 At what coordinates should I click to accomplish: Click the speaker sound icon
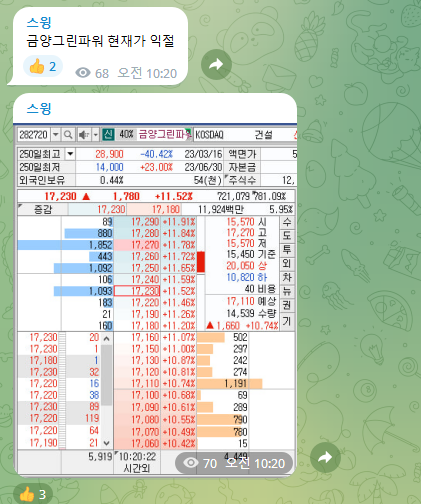click(x=83, y=135)
